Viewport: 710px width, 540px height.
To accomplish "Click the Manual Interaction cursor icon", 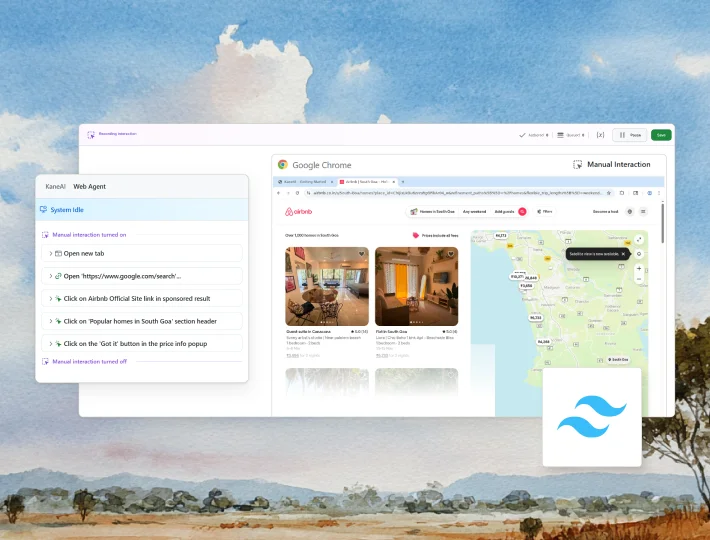I will pyautogui.click(x=577, y=164).
